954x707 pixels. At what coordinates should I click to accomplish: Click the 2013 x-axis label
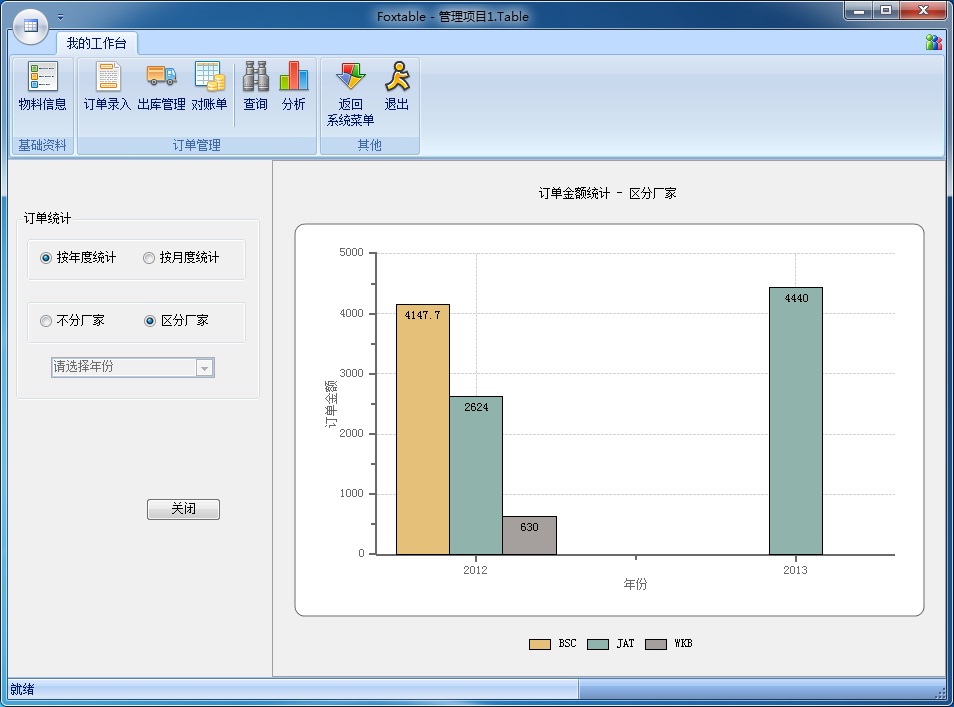click(x=795, y=570)
